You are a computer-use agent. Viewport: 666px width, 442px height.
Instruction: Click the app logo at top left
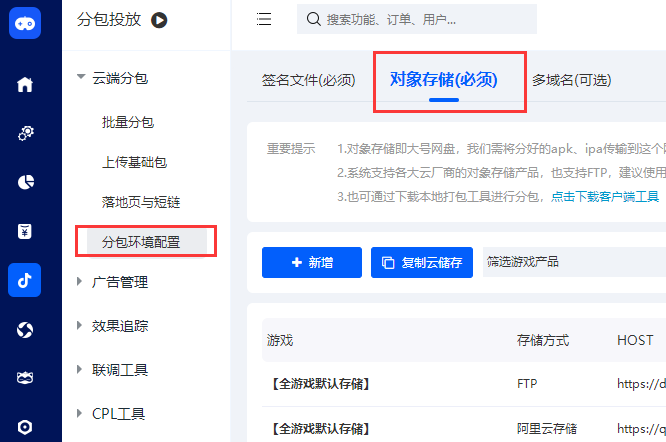(x=25, y=25)
